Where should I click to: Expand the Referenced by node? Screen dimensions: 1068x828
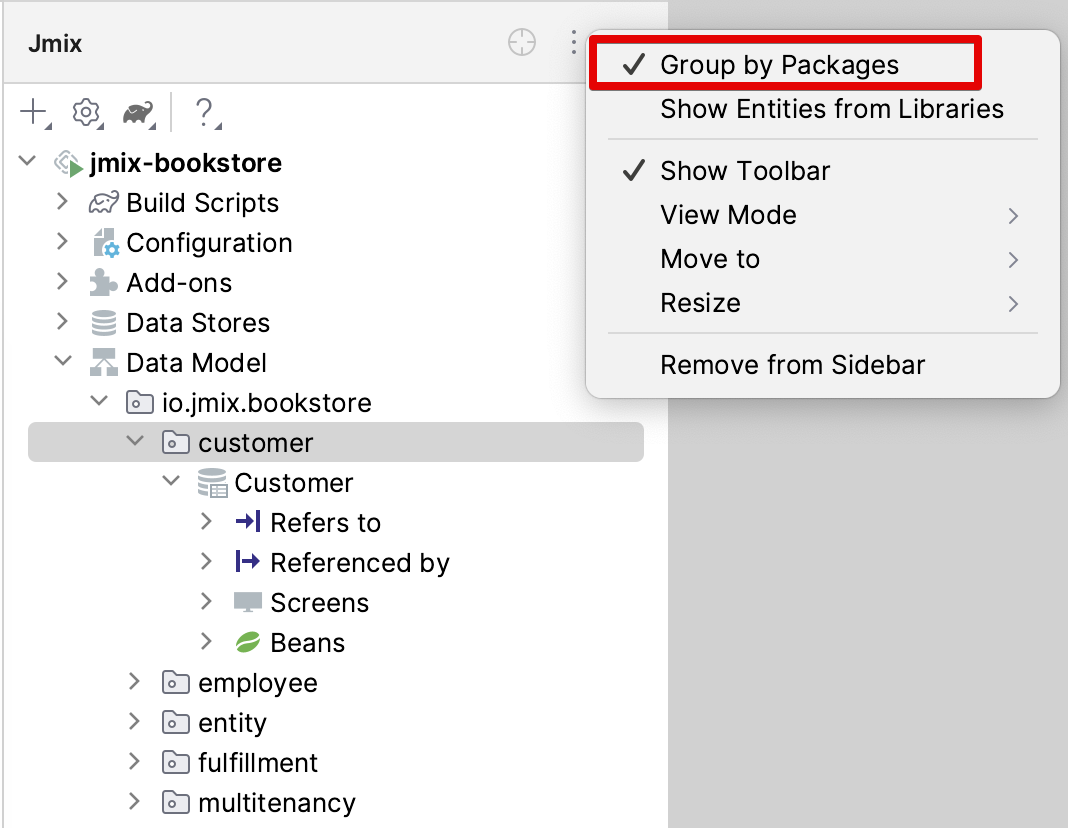pyautogui.click(x=206, y=561)
